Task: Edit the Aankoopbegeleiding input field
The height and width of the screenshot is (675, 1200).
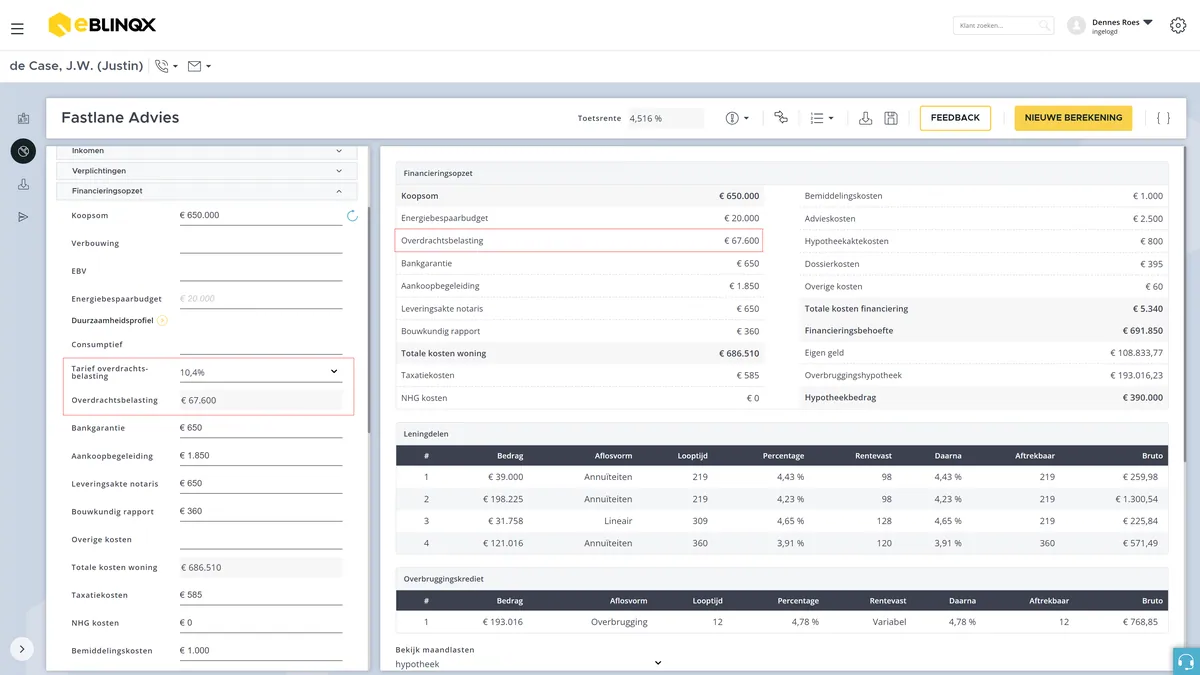Action: click(261, 456)
